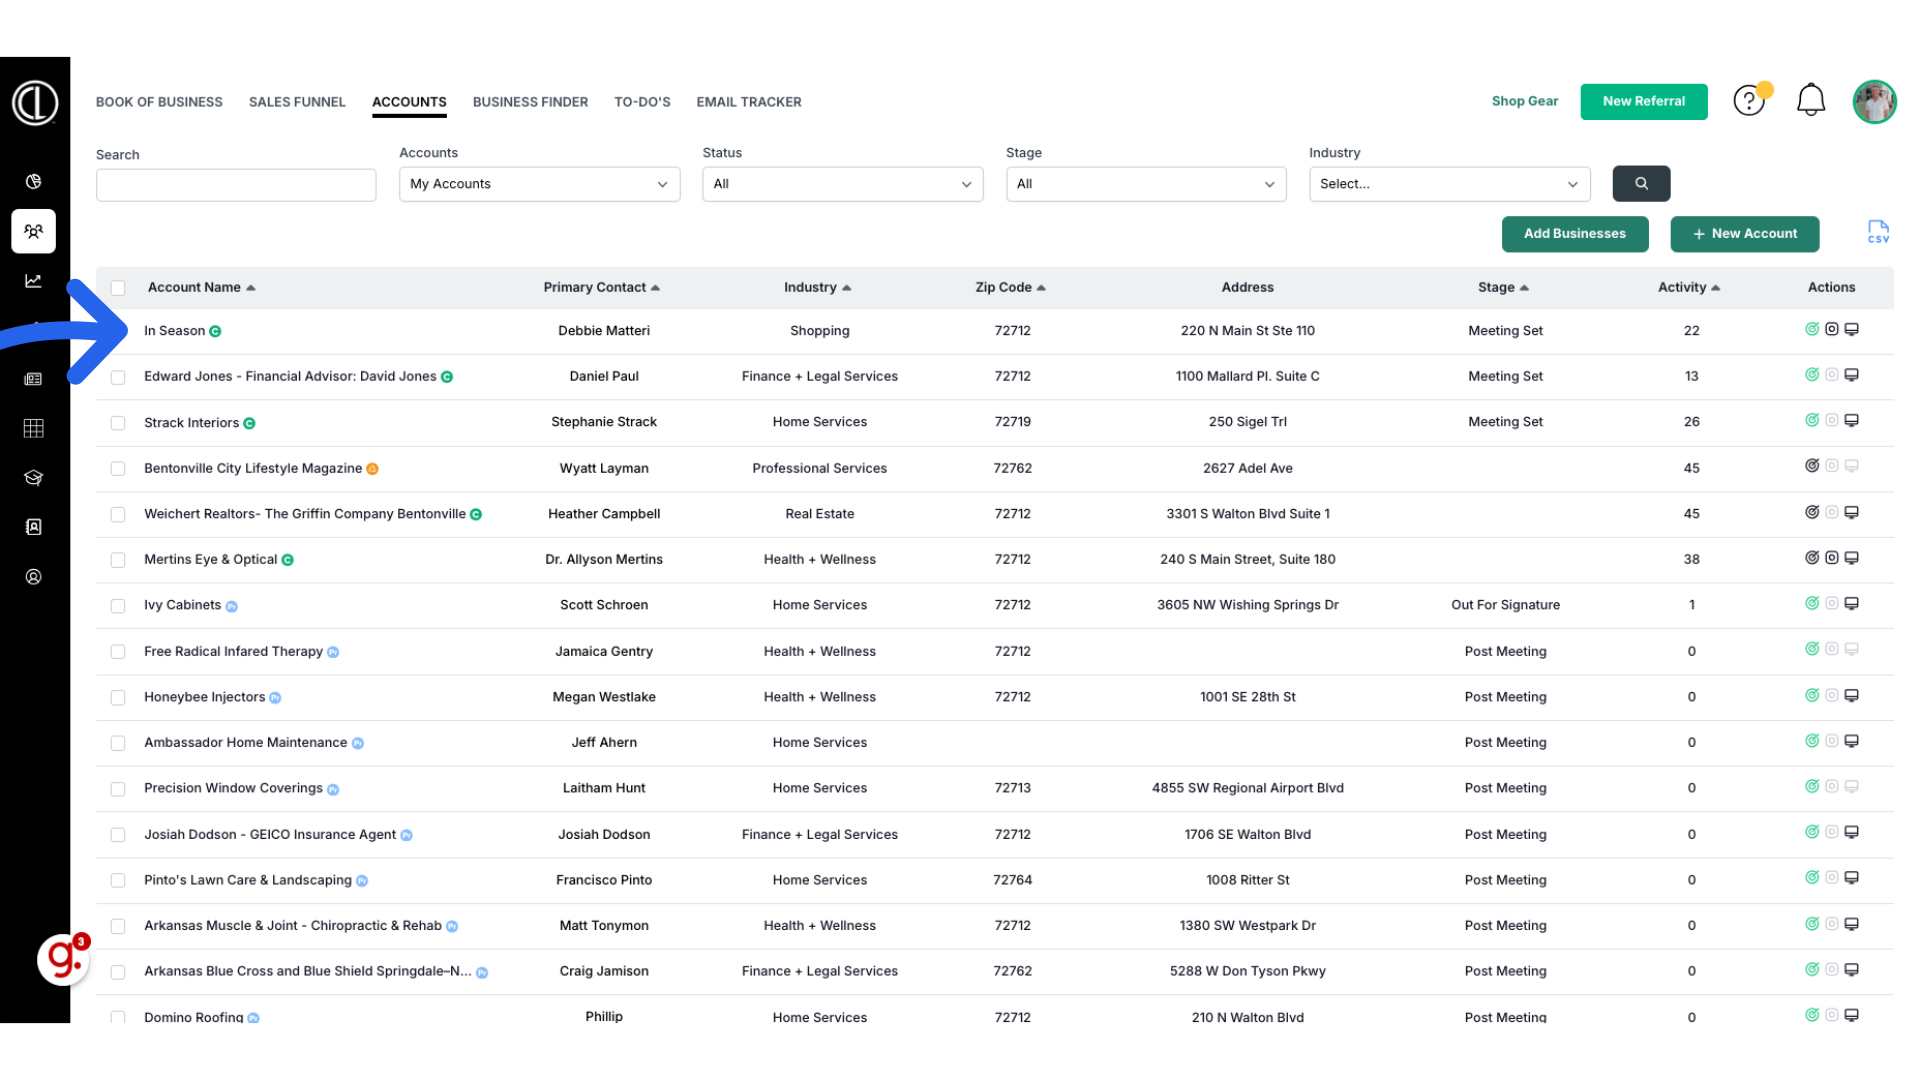Switch to Book of Business tab

[x=159, y=102]
